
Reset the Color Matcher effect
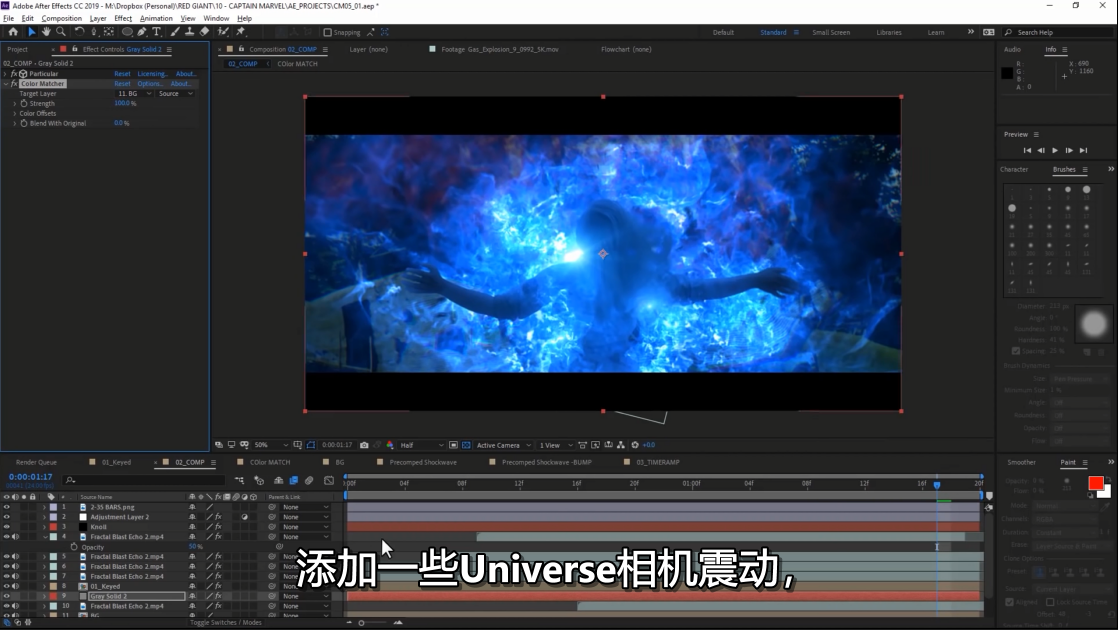(123, 83)
